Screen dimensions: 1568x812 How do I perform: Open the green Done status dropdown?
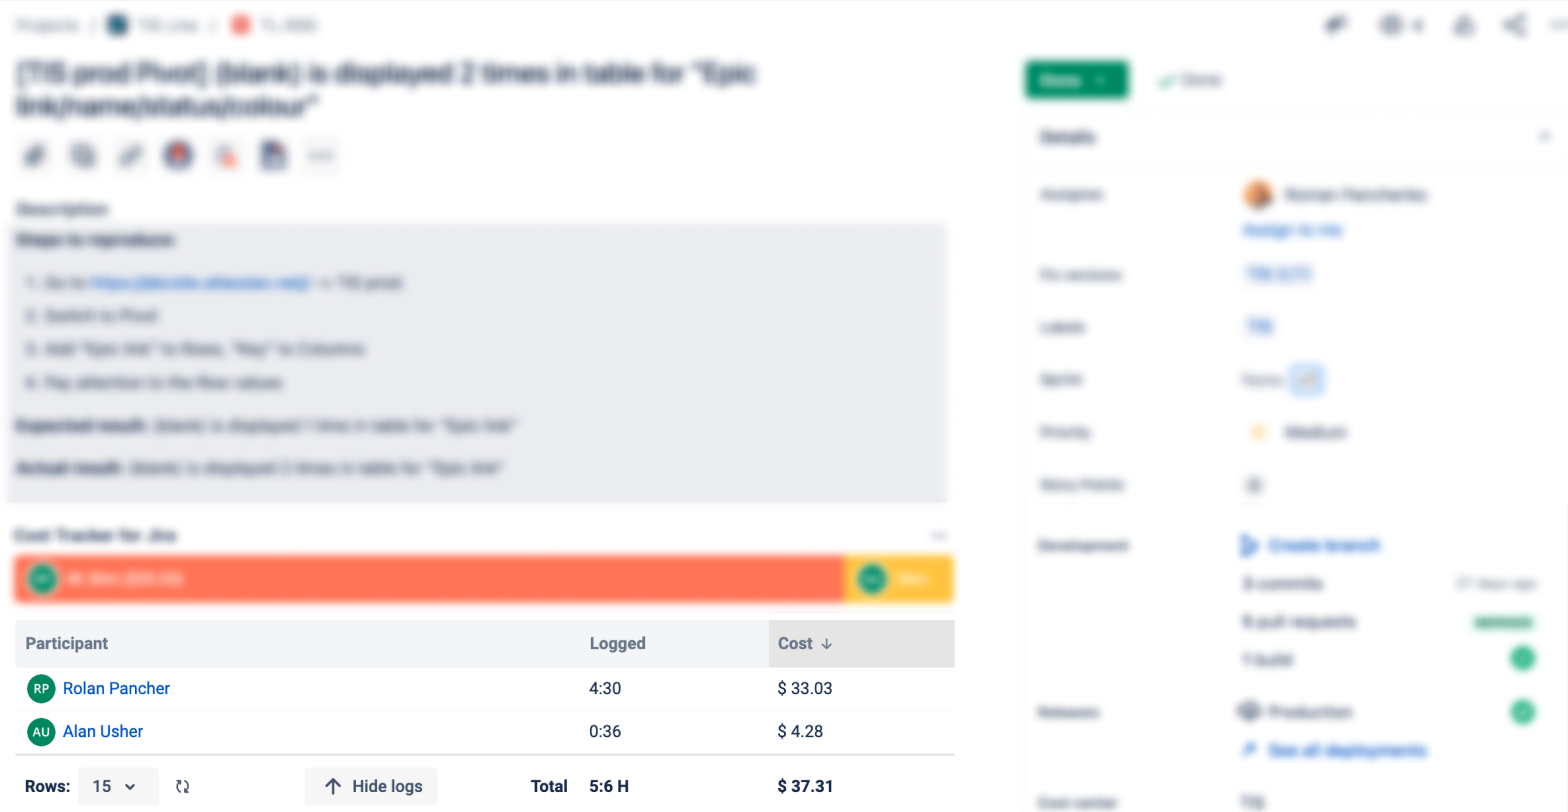click(1076, 81)
